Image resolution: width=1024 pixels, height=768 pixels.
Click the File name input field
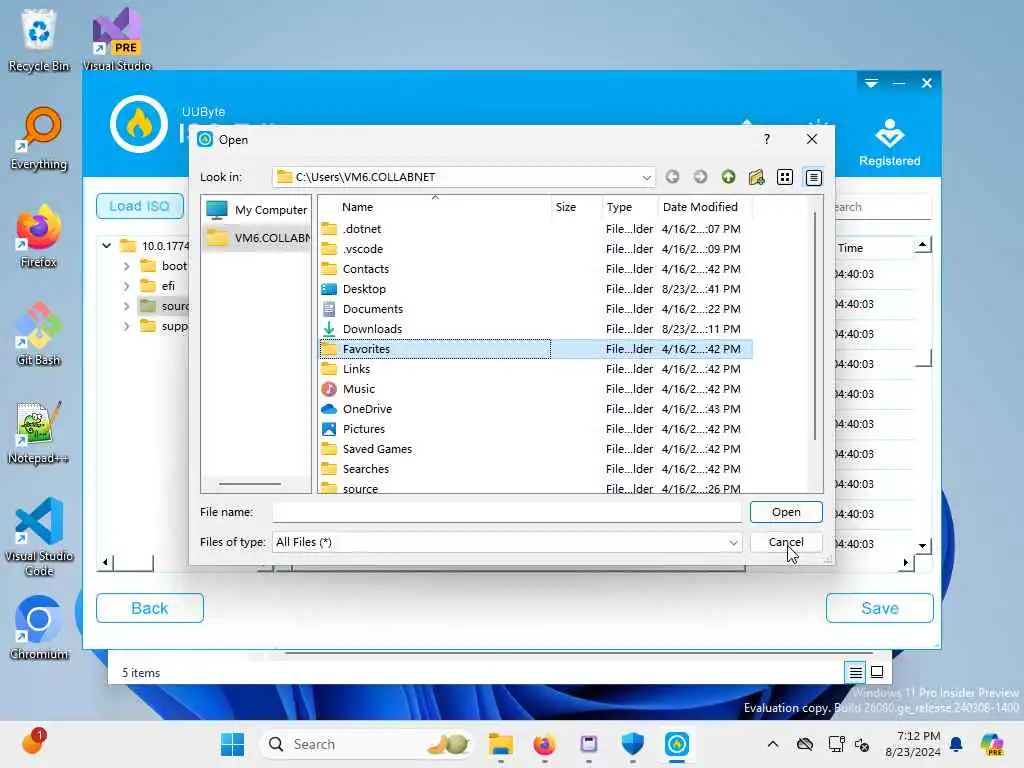(506, 512)
